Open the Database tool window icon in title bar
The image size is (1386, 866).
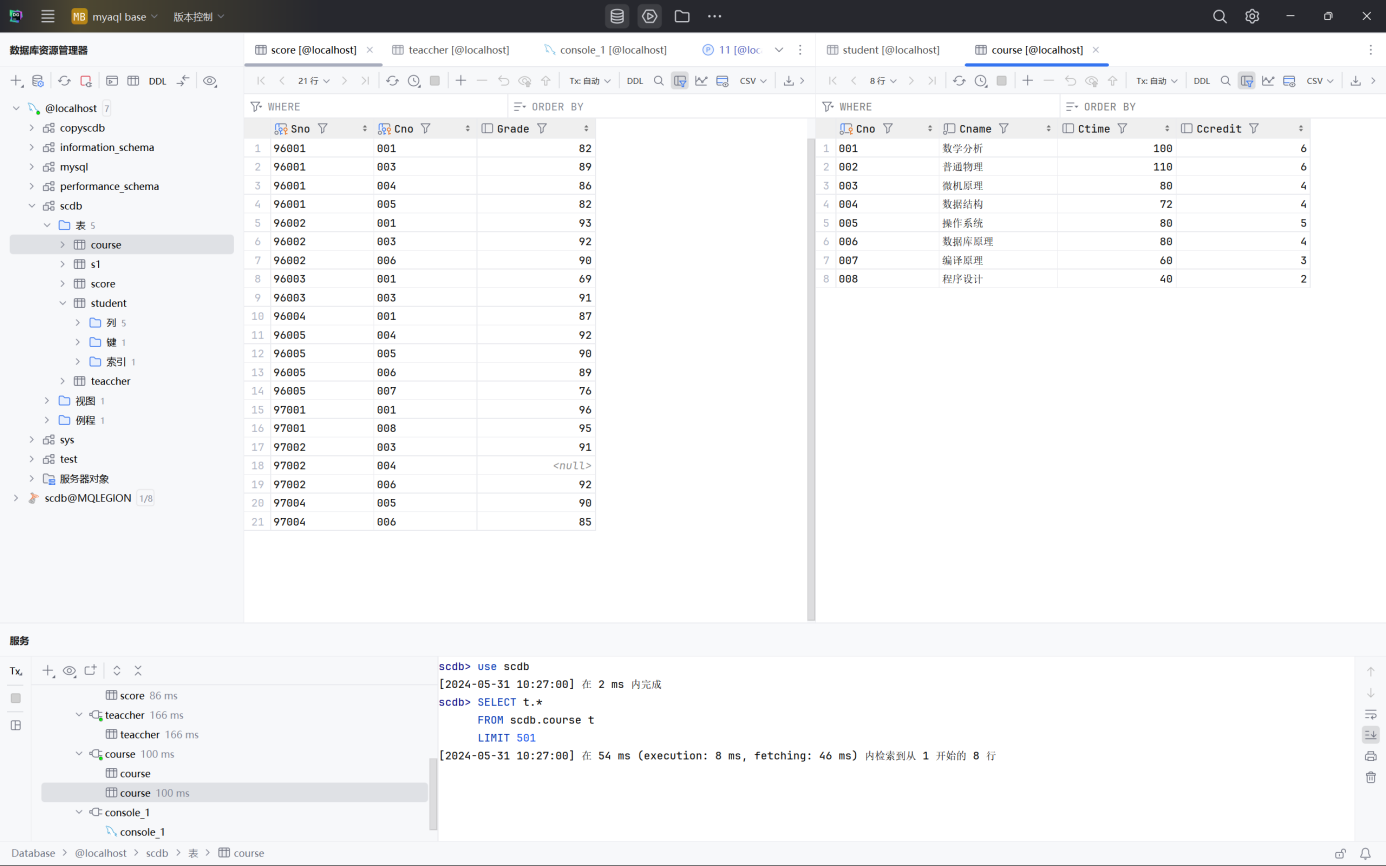pyautogui.click(x=617, y=16)
